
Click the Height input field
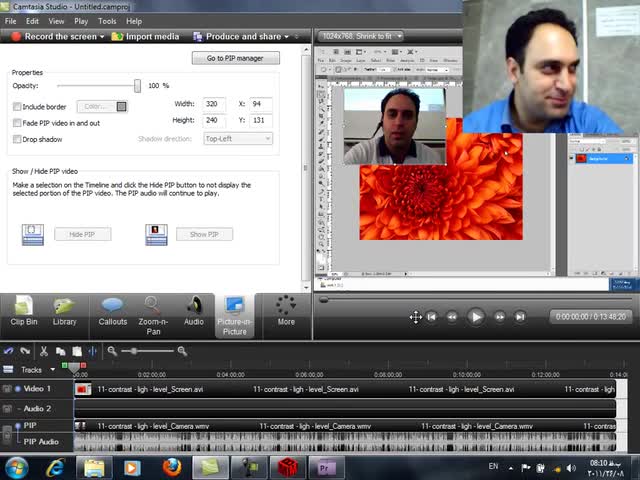point(214,120)
